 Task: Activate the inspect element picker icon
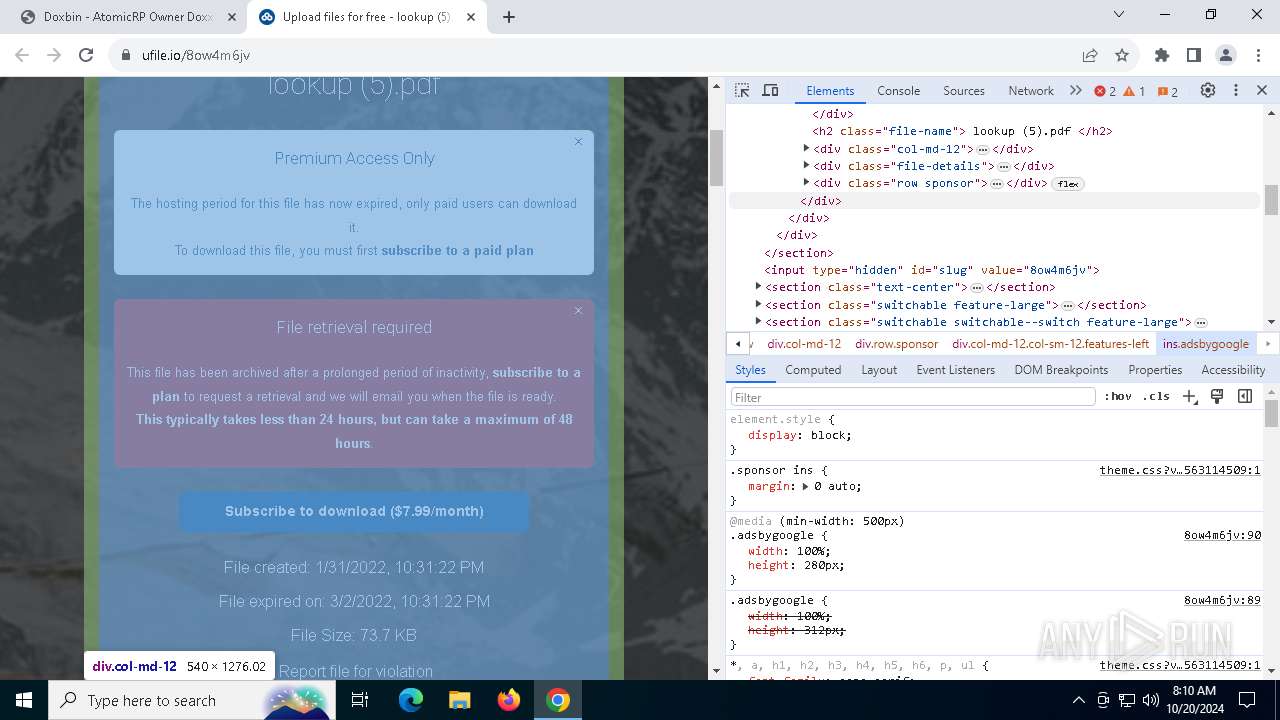(x=742, y=90)
